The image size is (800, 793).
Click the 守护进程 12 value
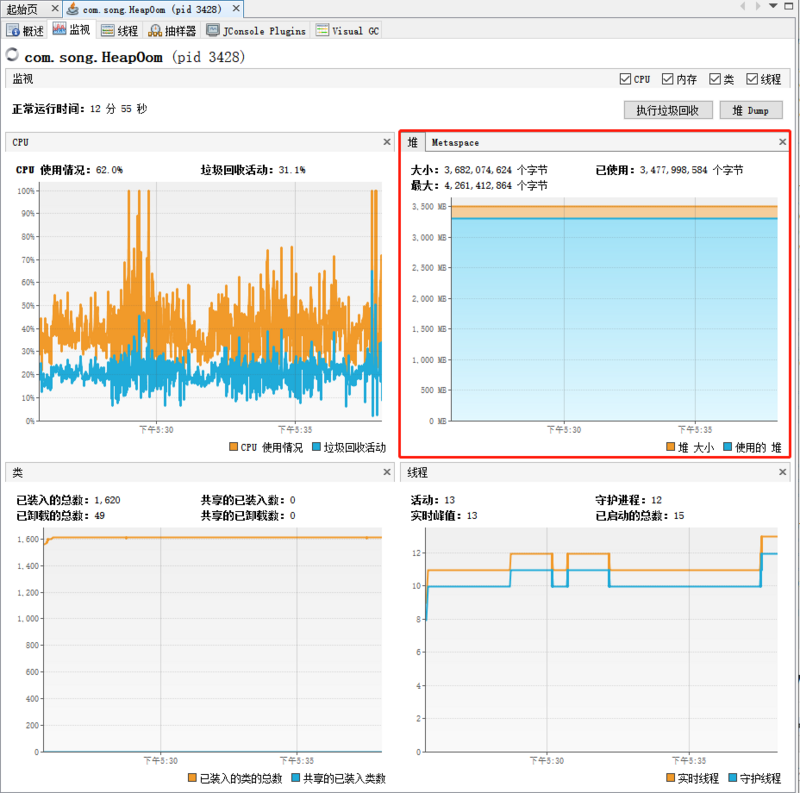[x=656, y=500]
